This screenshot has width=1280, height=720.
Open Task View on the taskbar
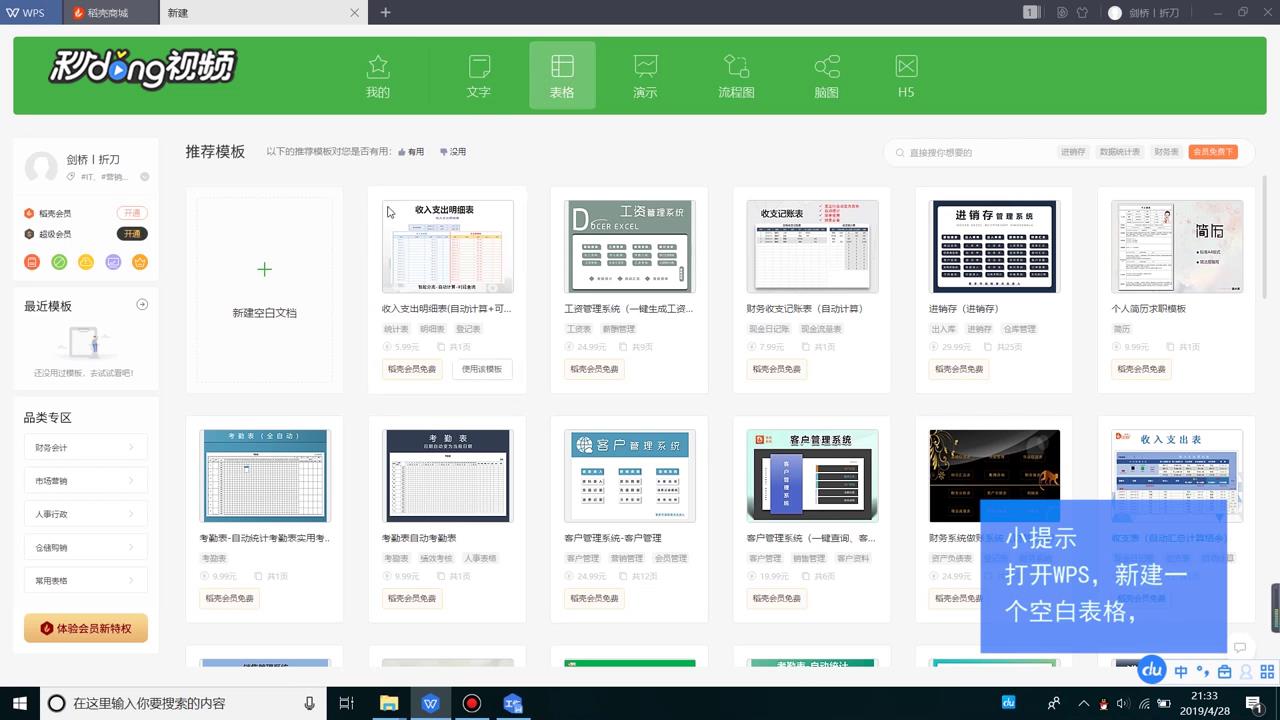tap(346, 703)
